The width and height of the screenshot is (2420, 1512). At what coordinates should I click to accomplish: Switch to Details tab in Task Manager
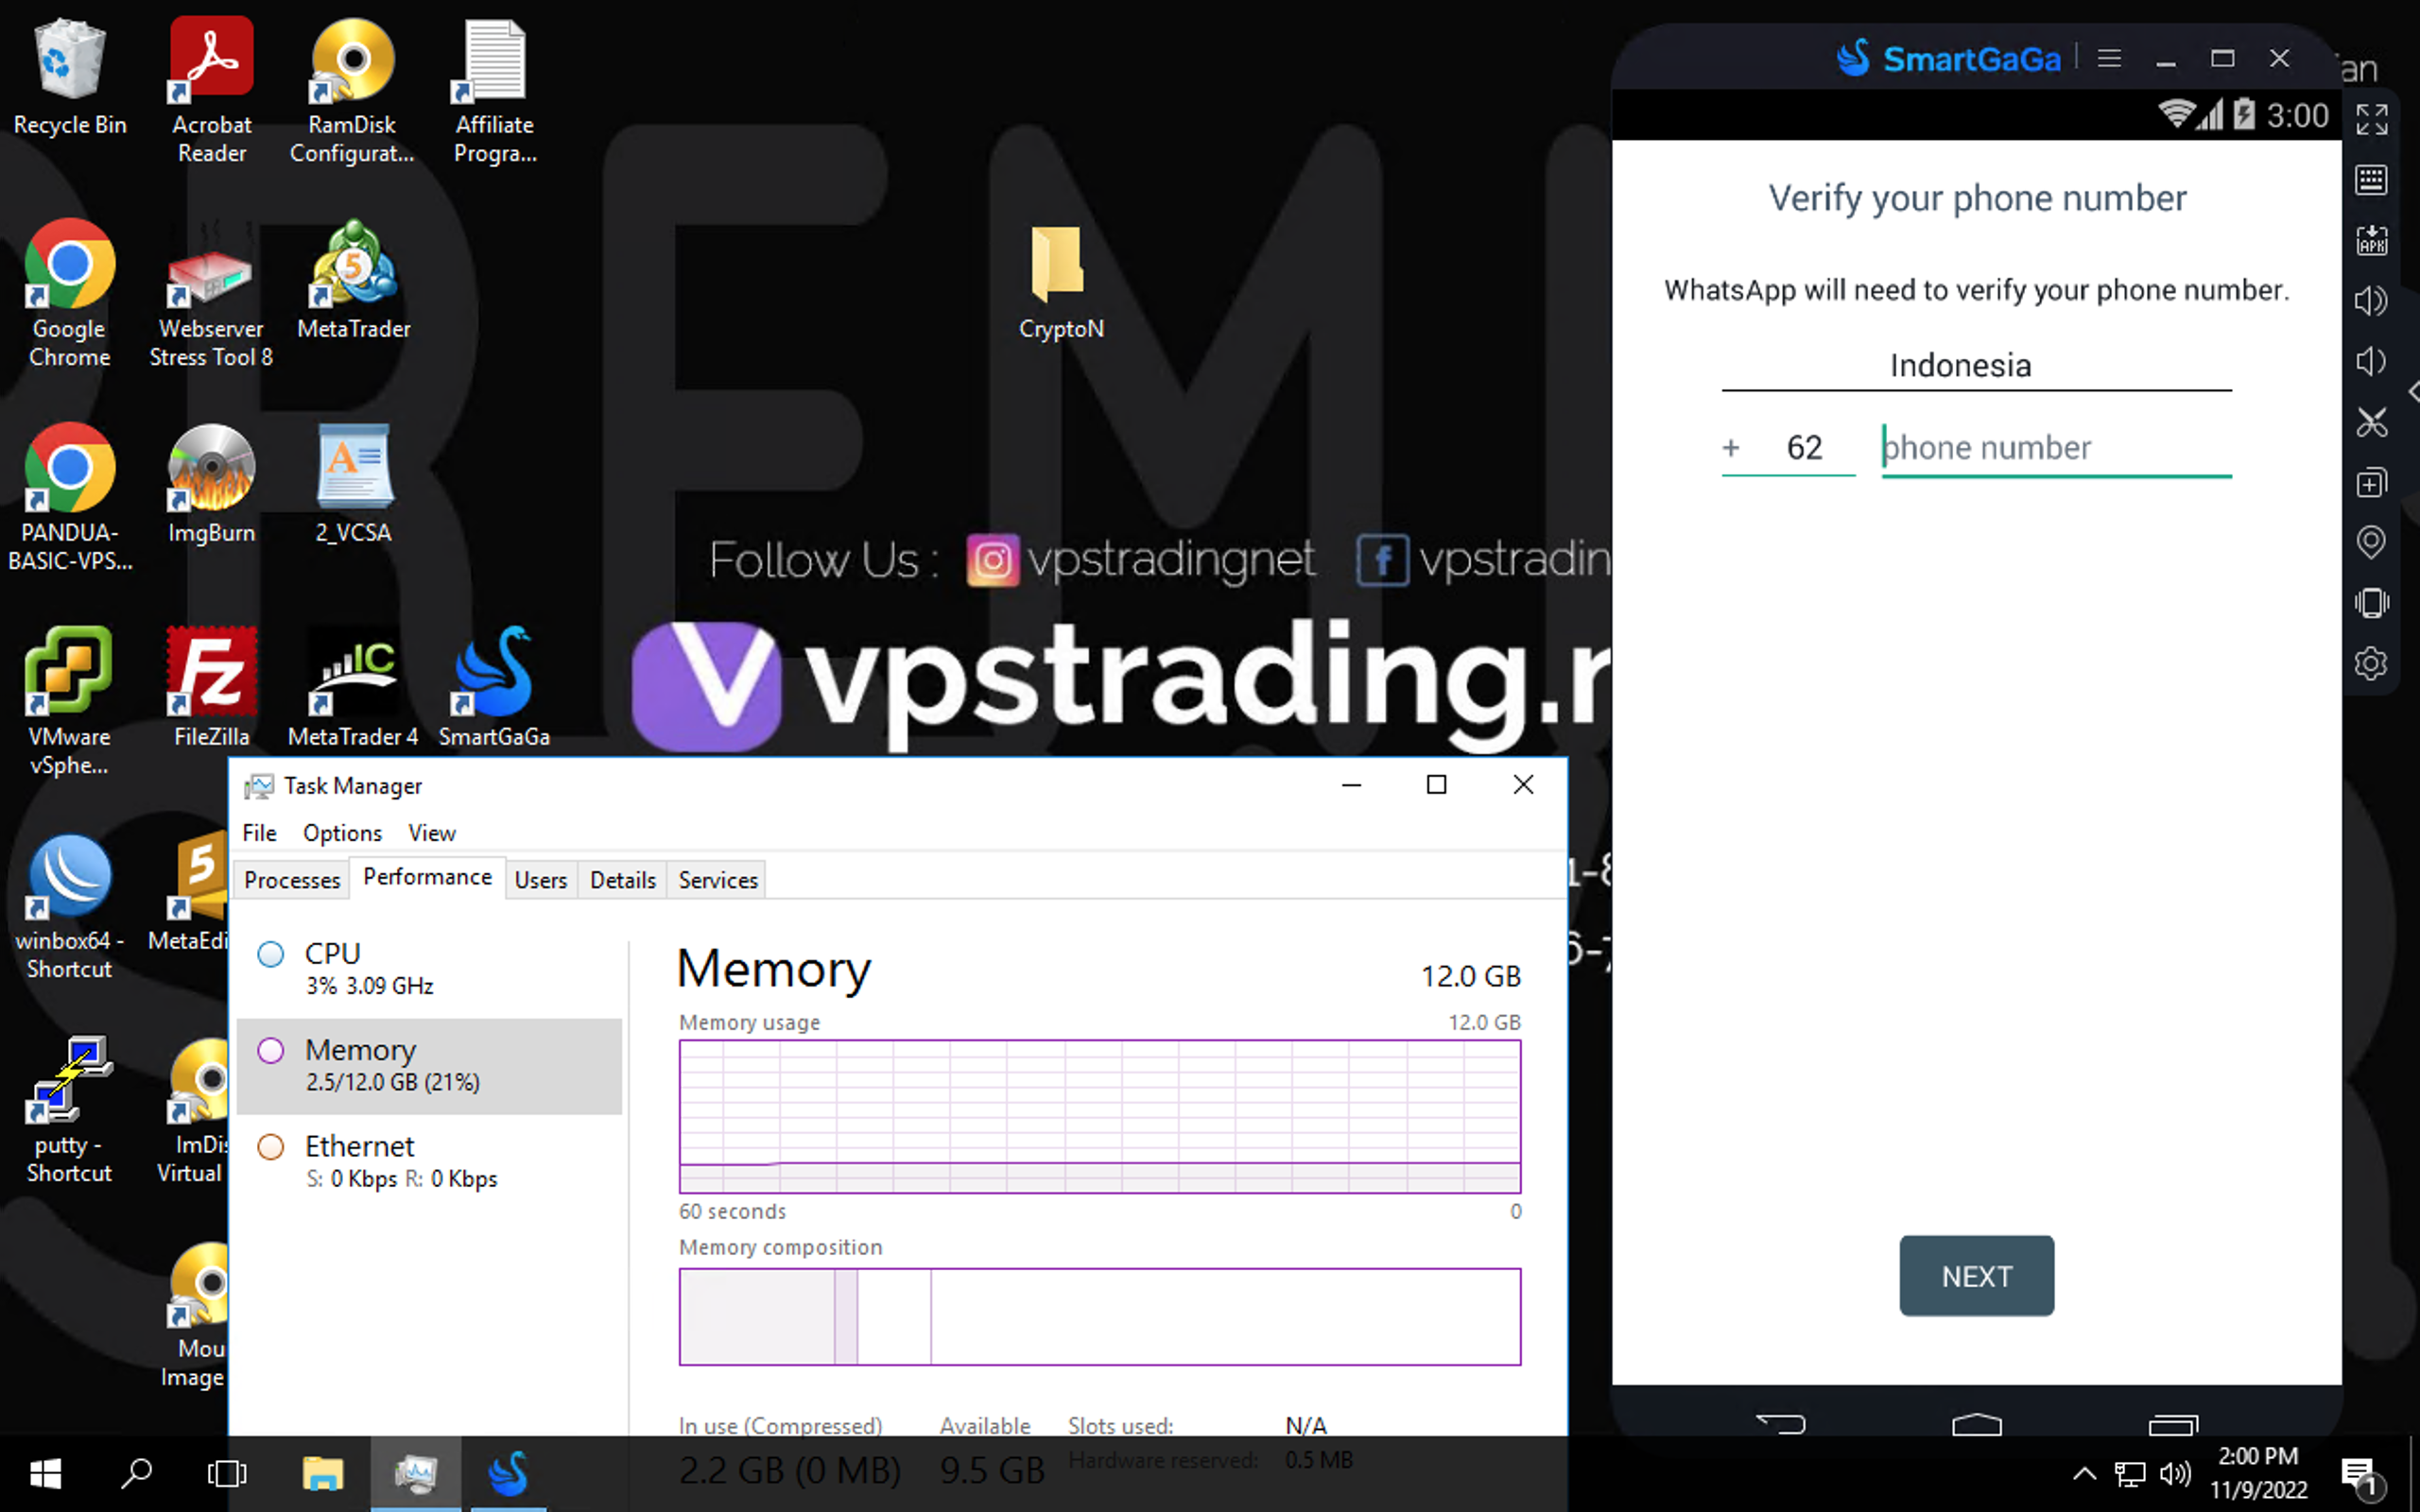pyautogui.click(x=622, y=879)
